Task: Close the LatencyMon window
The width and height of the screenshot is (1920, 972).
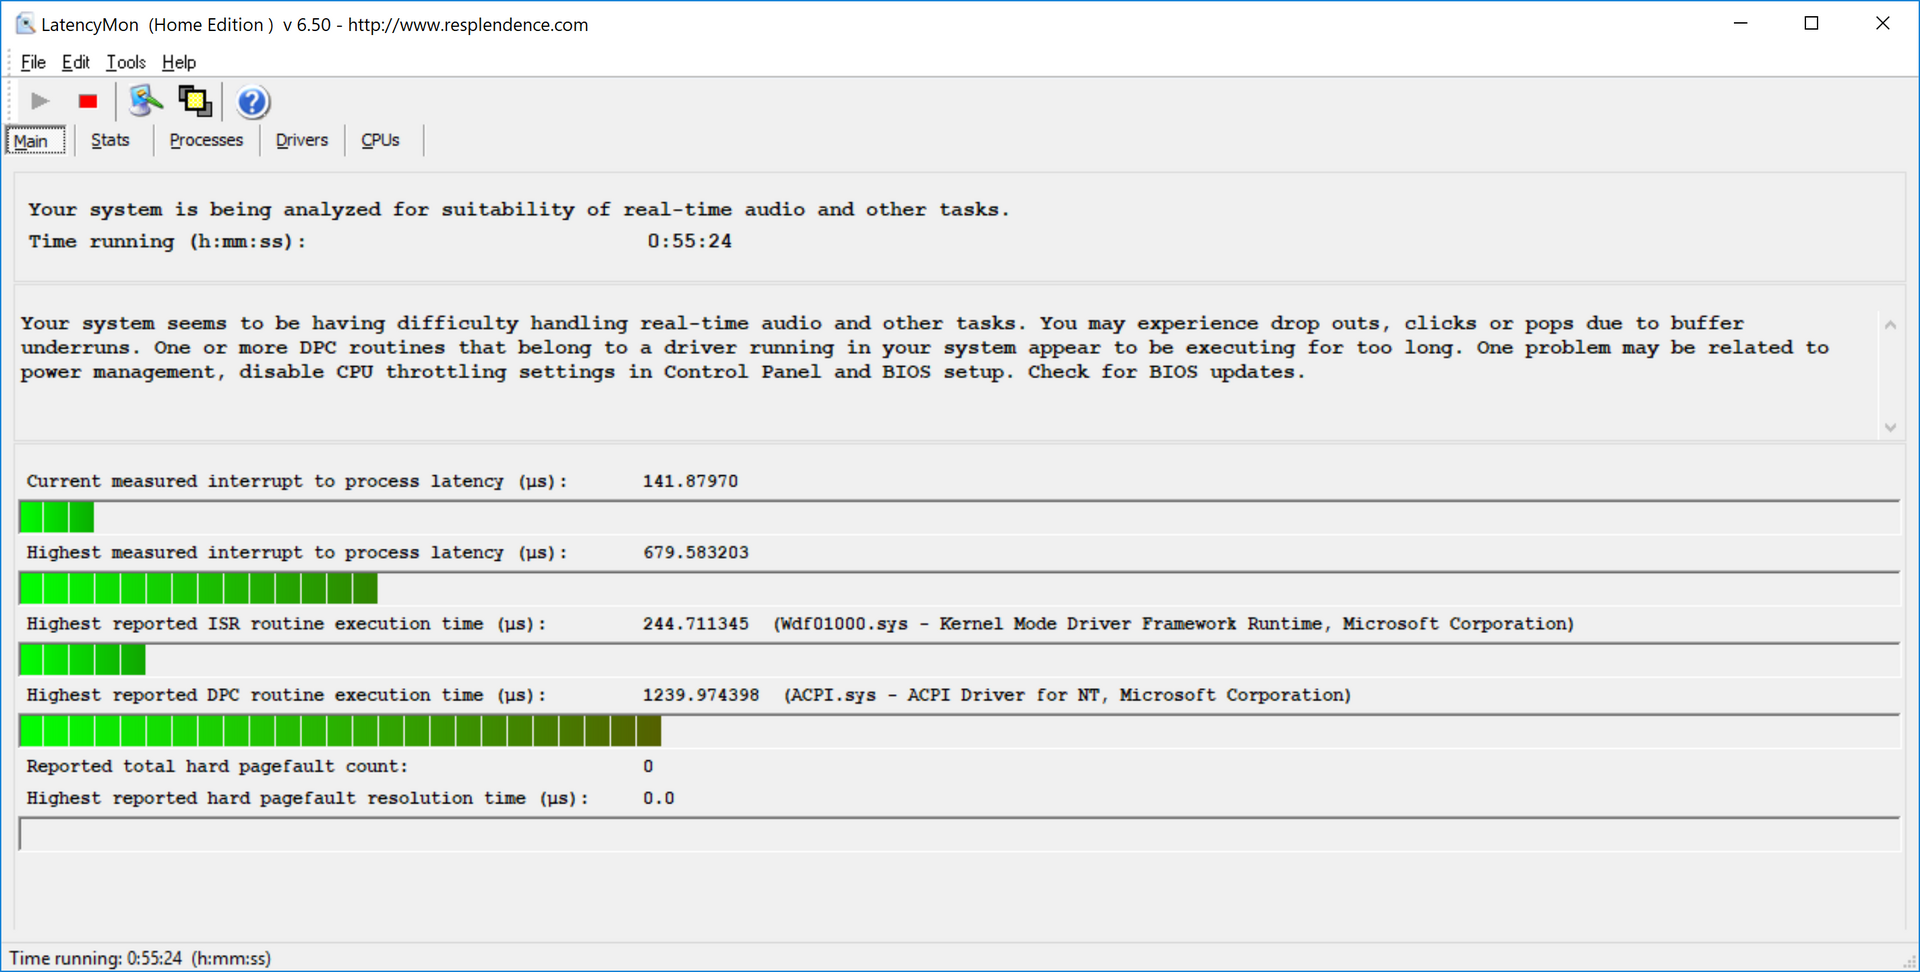Action: coord(1882,23)
